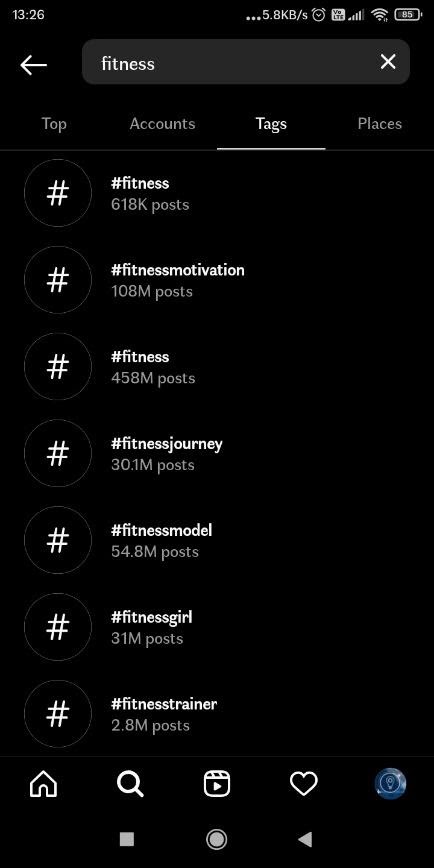
Task: Open the Activity heart icon
Action: point(303,784)
